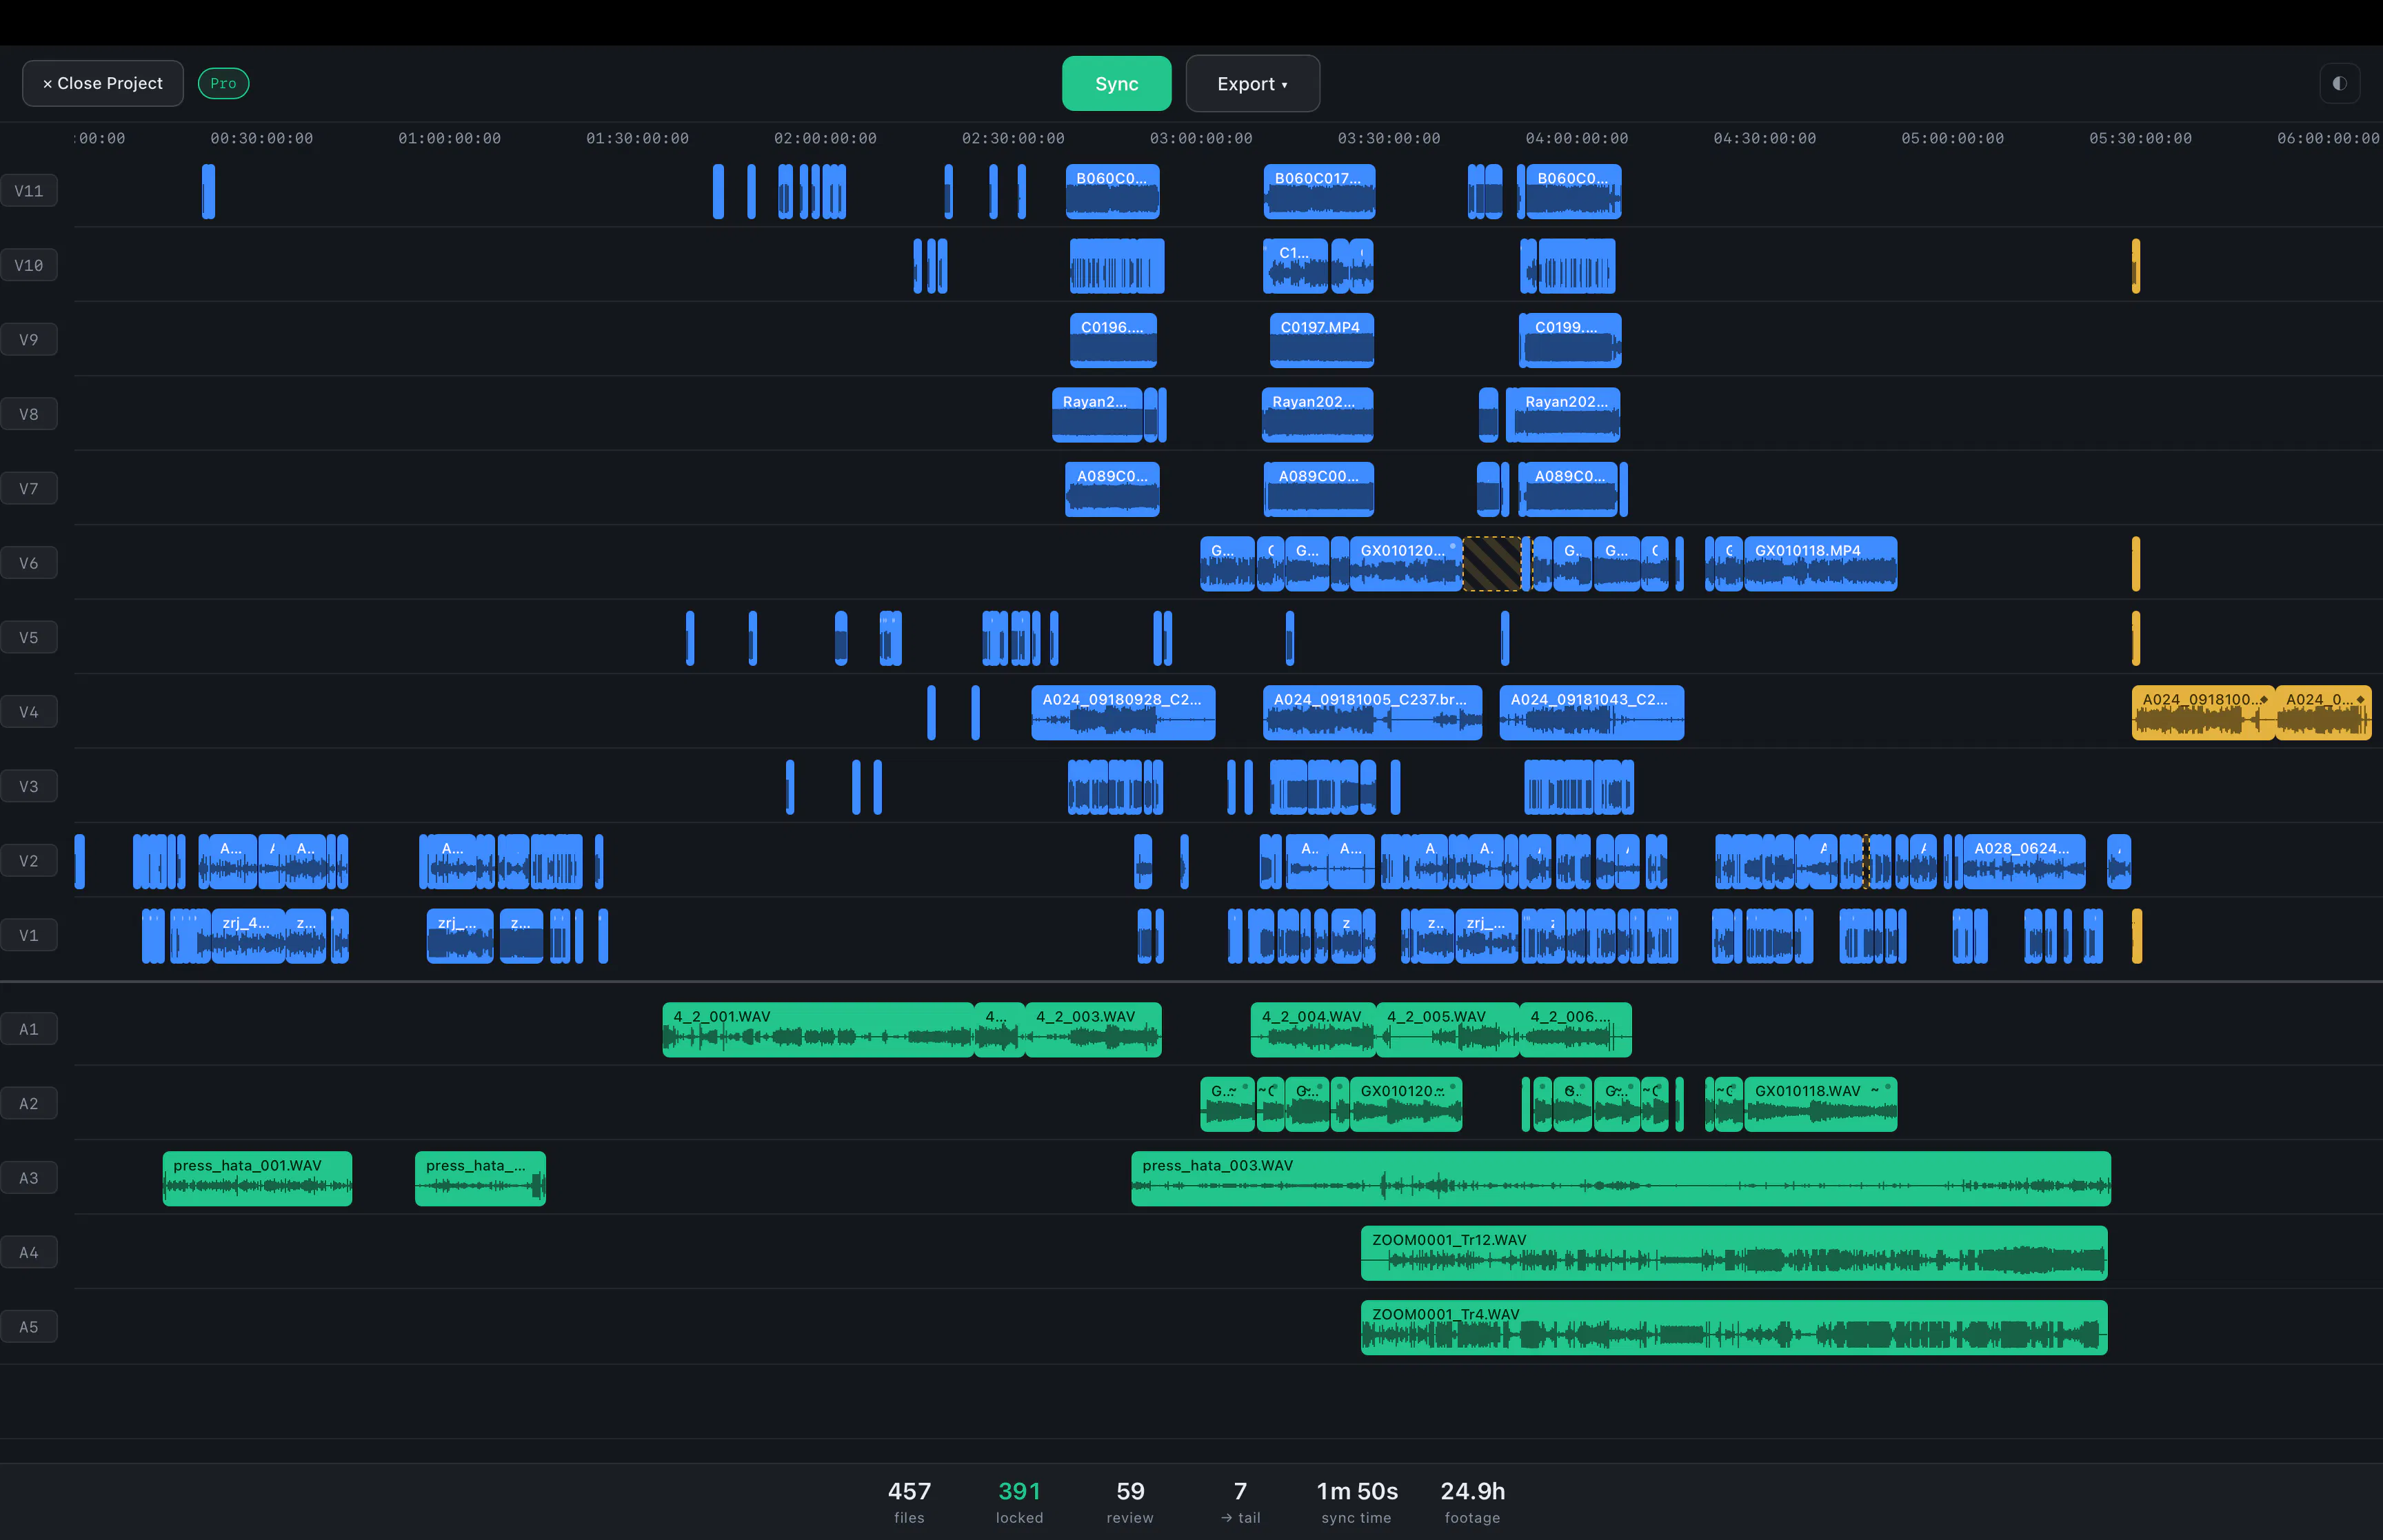Viewport: 2383px width, 1540px height.
Task: Select audio clip 4_2_004.WAV
Action: [x=1313, y=1029]
